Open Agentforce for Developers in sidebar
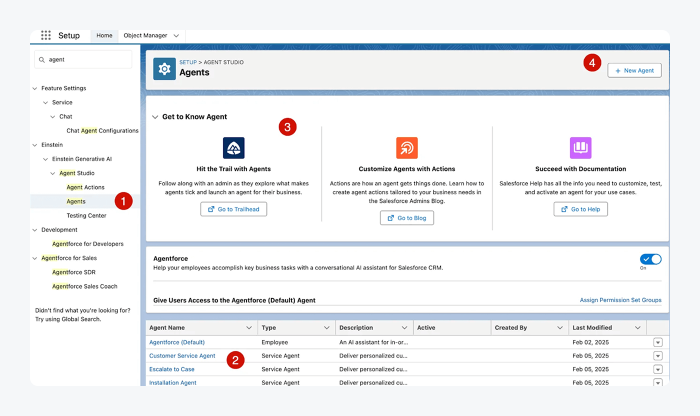The height and width of the screenshot is (416, 700). click(88, 244)
